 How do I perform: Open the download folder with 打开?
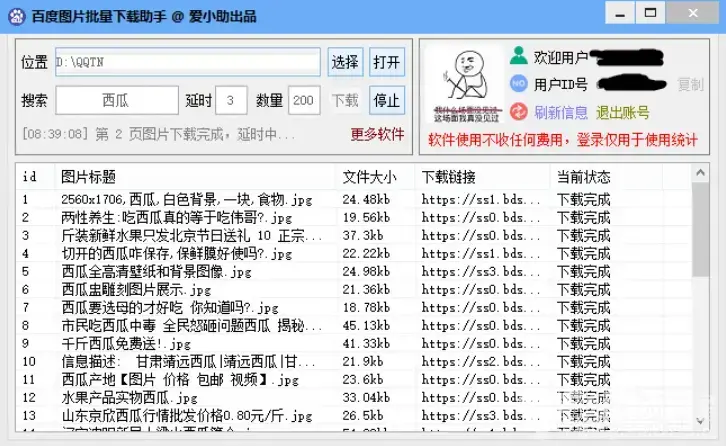coord(387,62)
